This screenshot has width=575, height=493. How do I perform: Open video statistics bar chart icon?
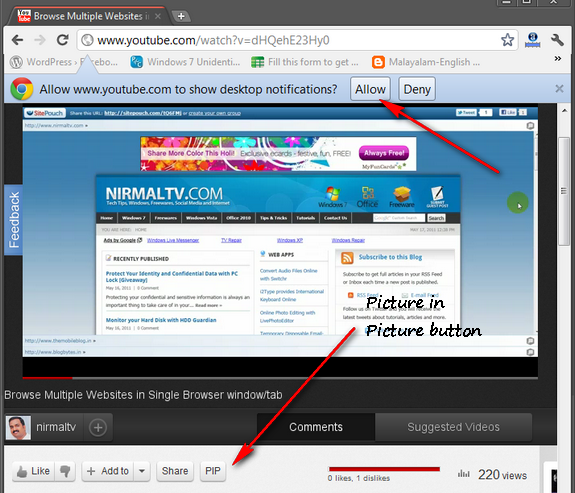point(464,474)
